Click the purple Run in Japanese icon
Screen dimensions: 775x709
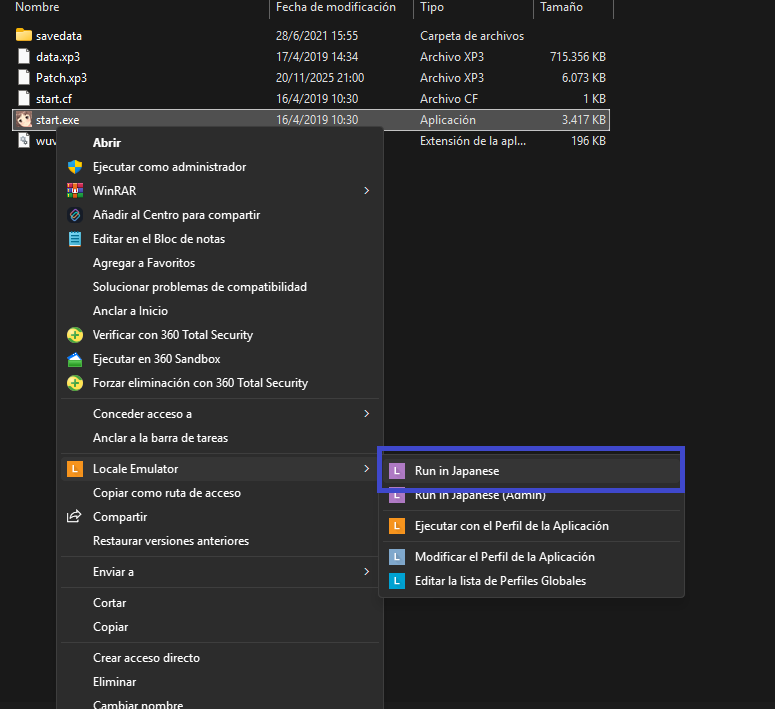click(x=396, y=470)
